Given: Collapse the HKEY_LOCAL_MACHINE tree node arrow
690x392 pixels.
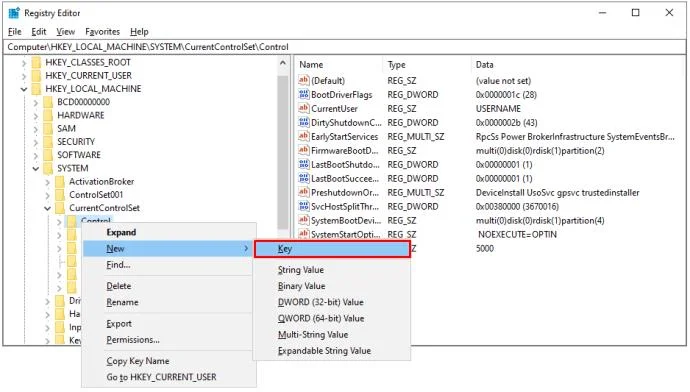Looking at the screenshot, I should pyautogui.click(x=24, y=89).
